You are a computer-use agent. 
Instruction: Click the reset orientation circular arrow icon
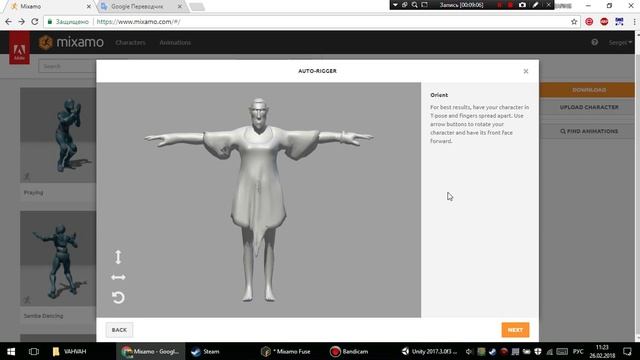click(x=118, y=297)
